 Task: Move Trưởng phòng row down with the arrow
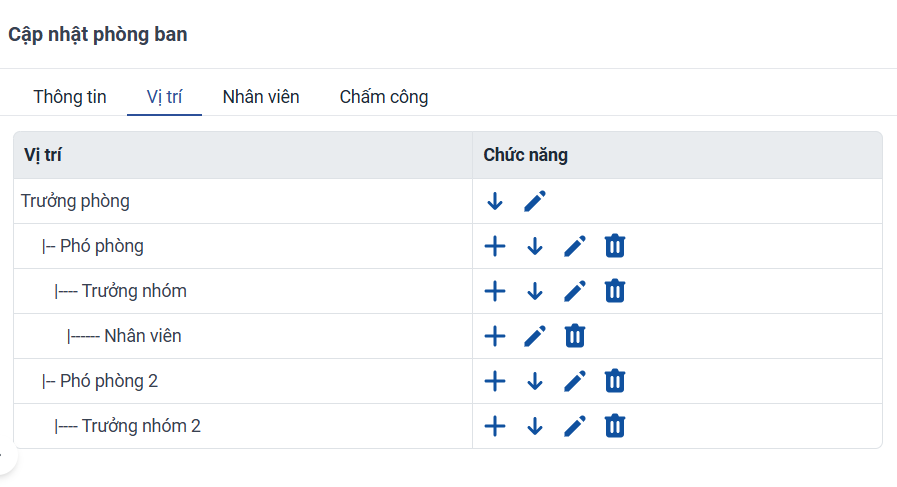coord(495,201)
